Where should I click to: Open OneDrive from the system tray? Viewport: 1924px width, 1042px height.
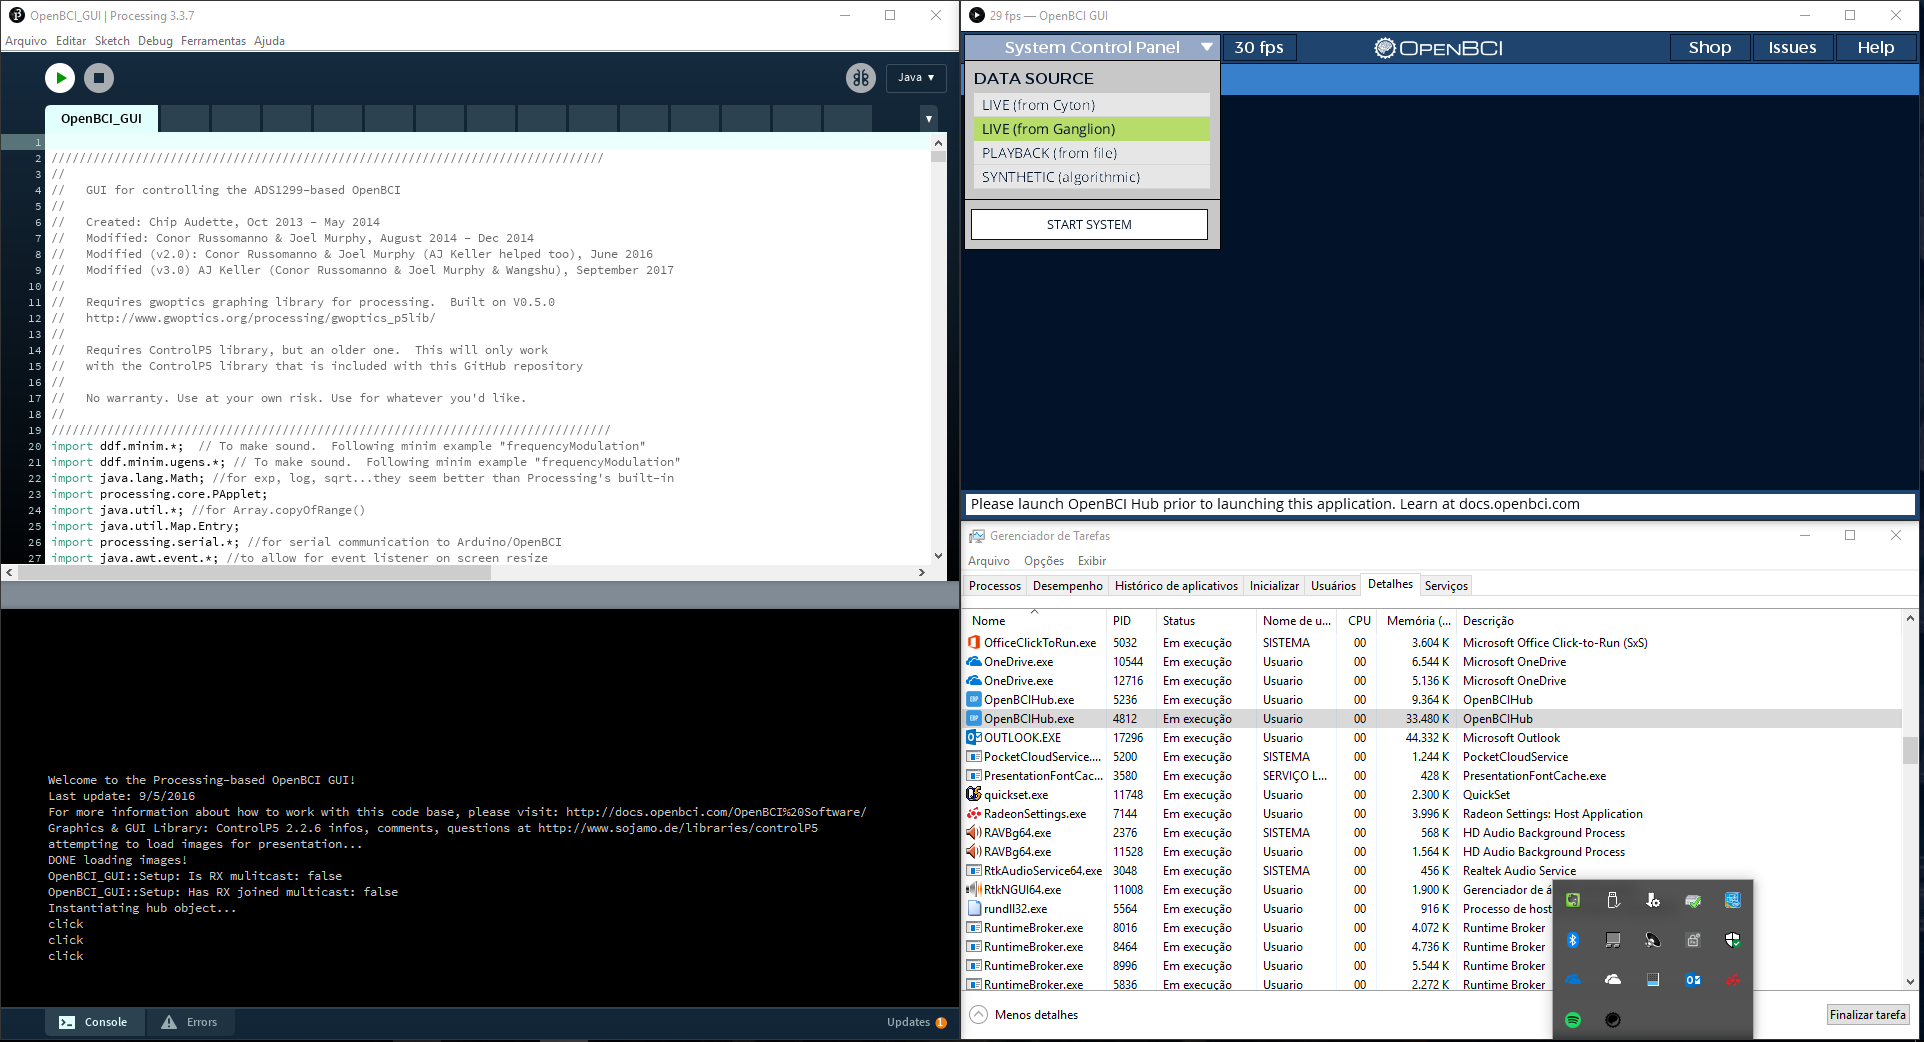(1575, 980)
